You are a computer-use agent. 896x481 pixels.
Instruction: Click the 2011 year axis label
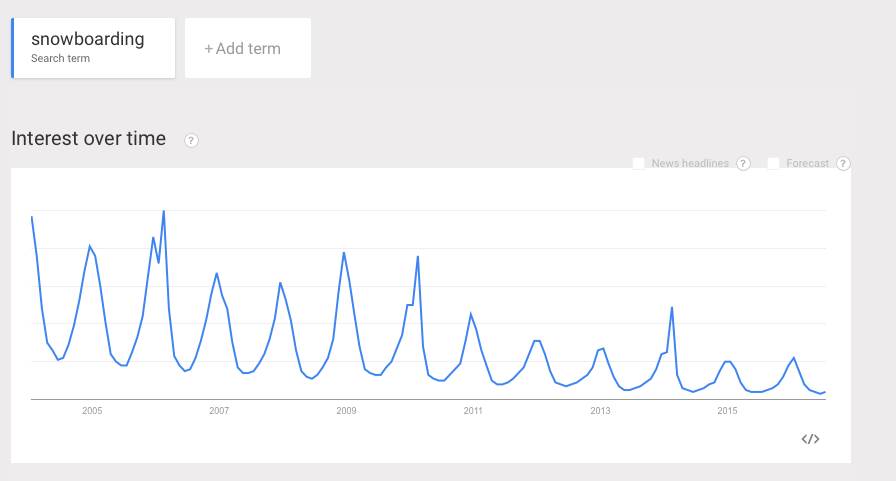(x=473, y=411)
